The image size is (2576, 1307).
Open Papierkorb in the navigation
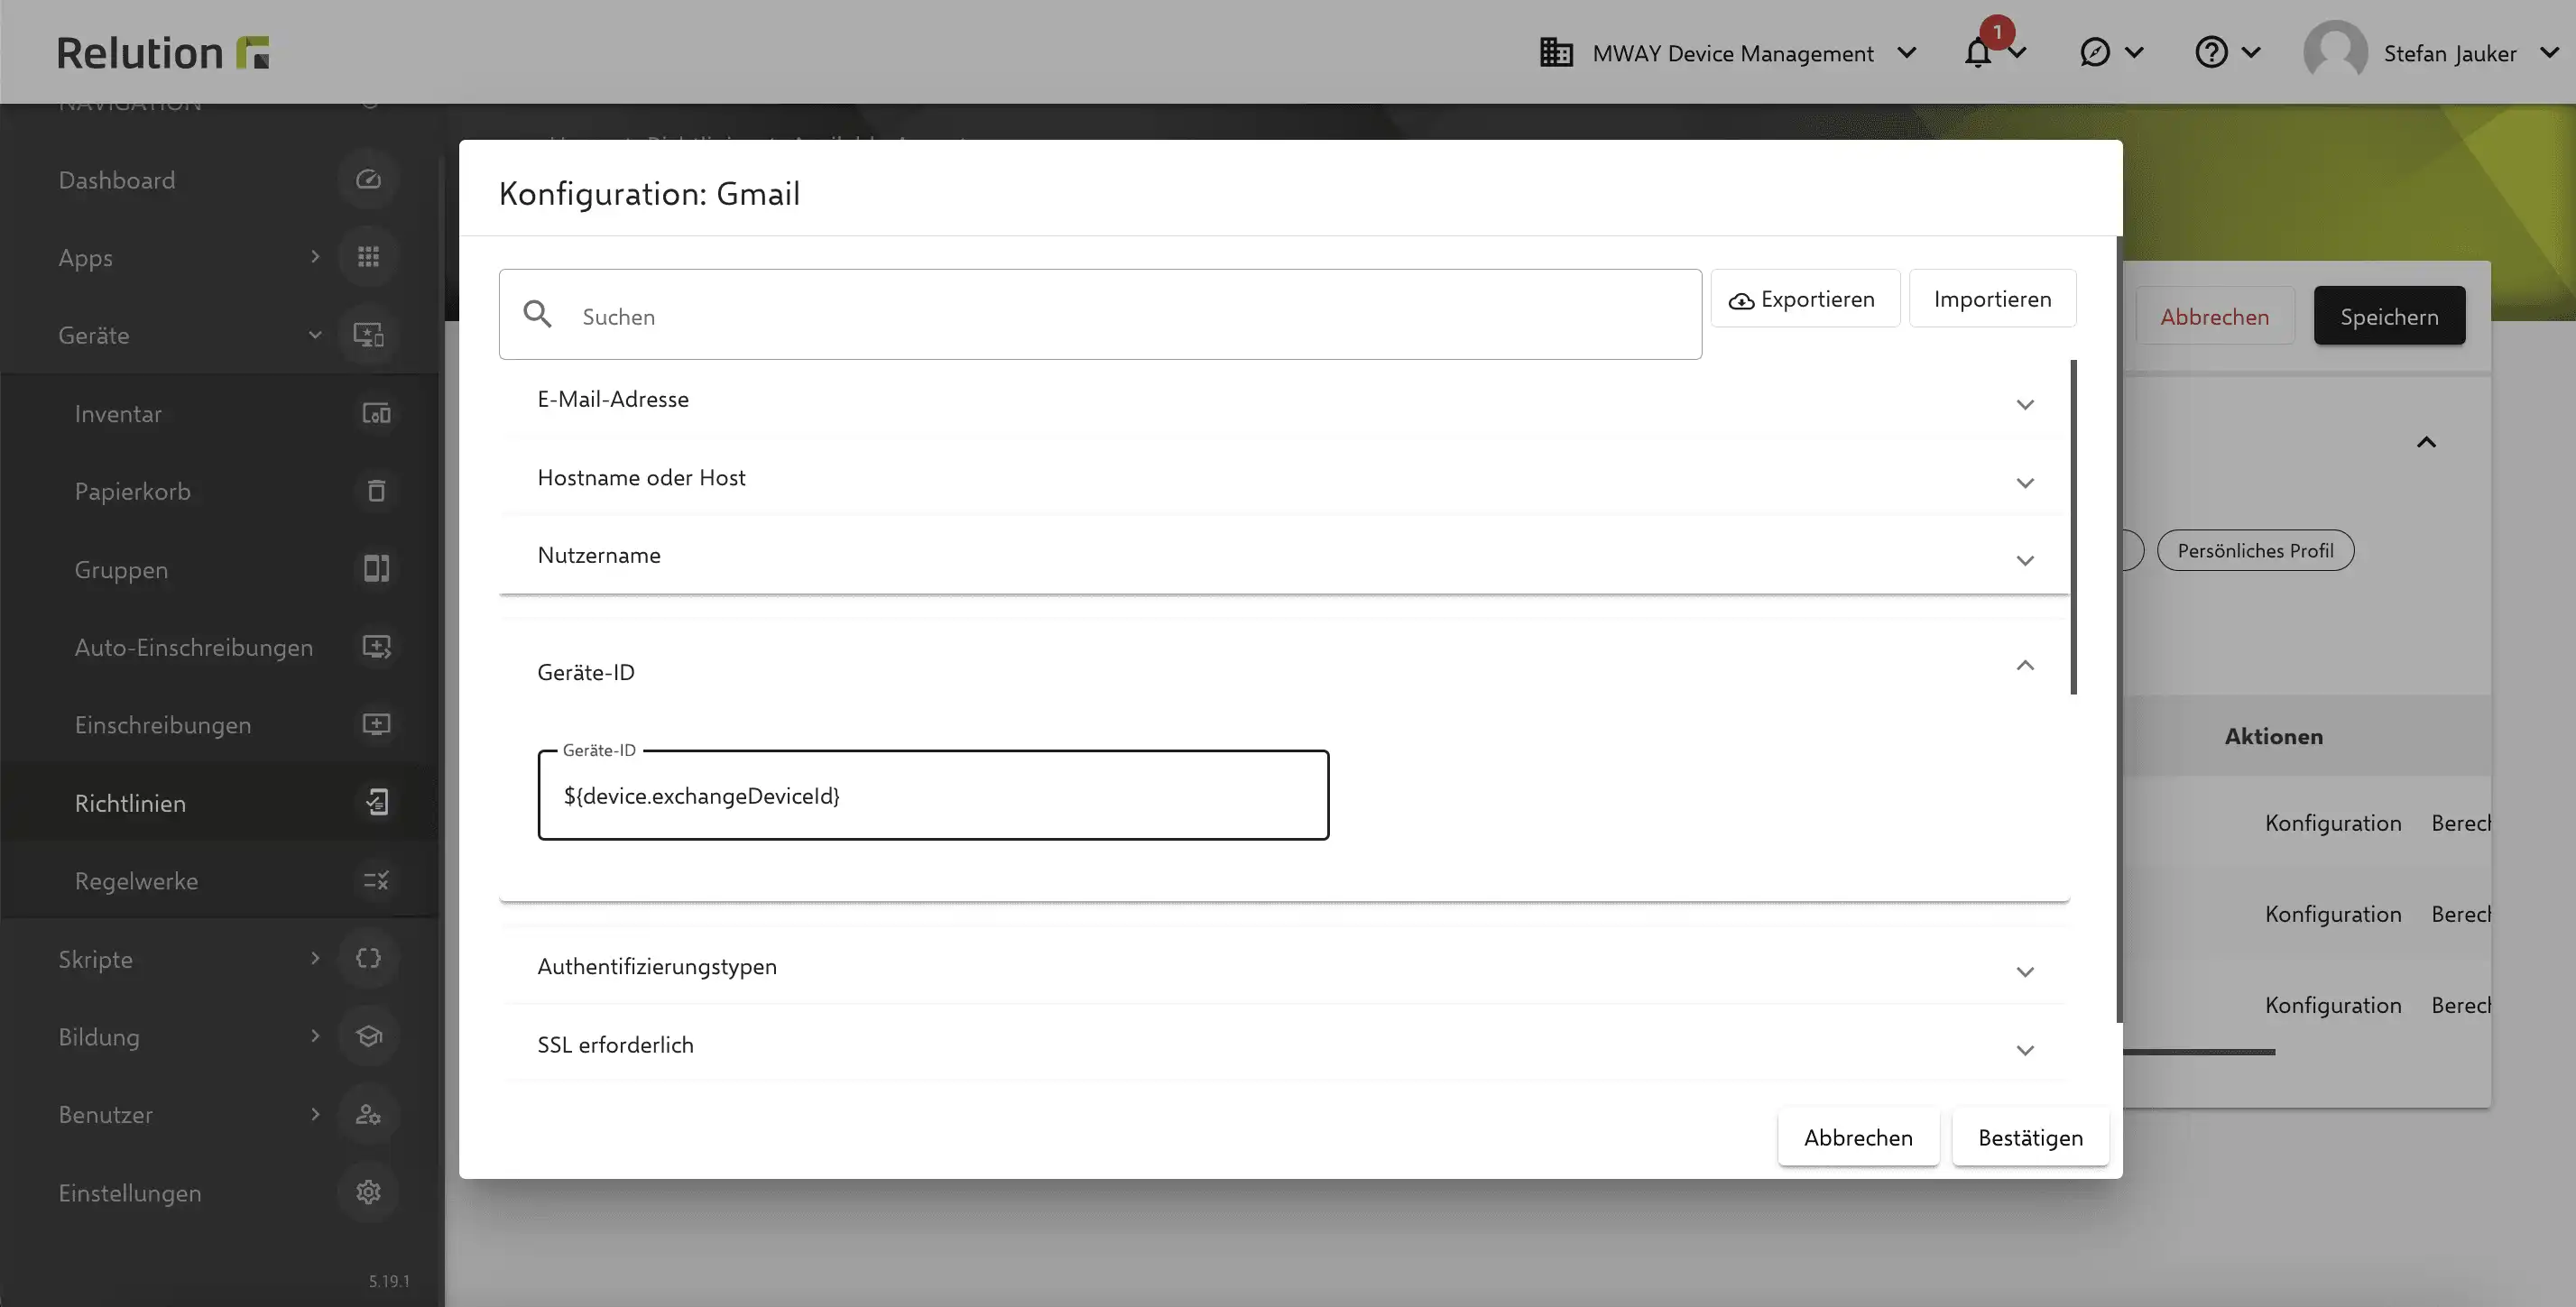132,492
